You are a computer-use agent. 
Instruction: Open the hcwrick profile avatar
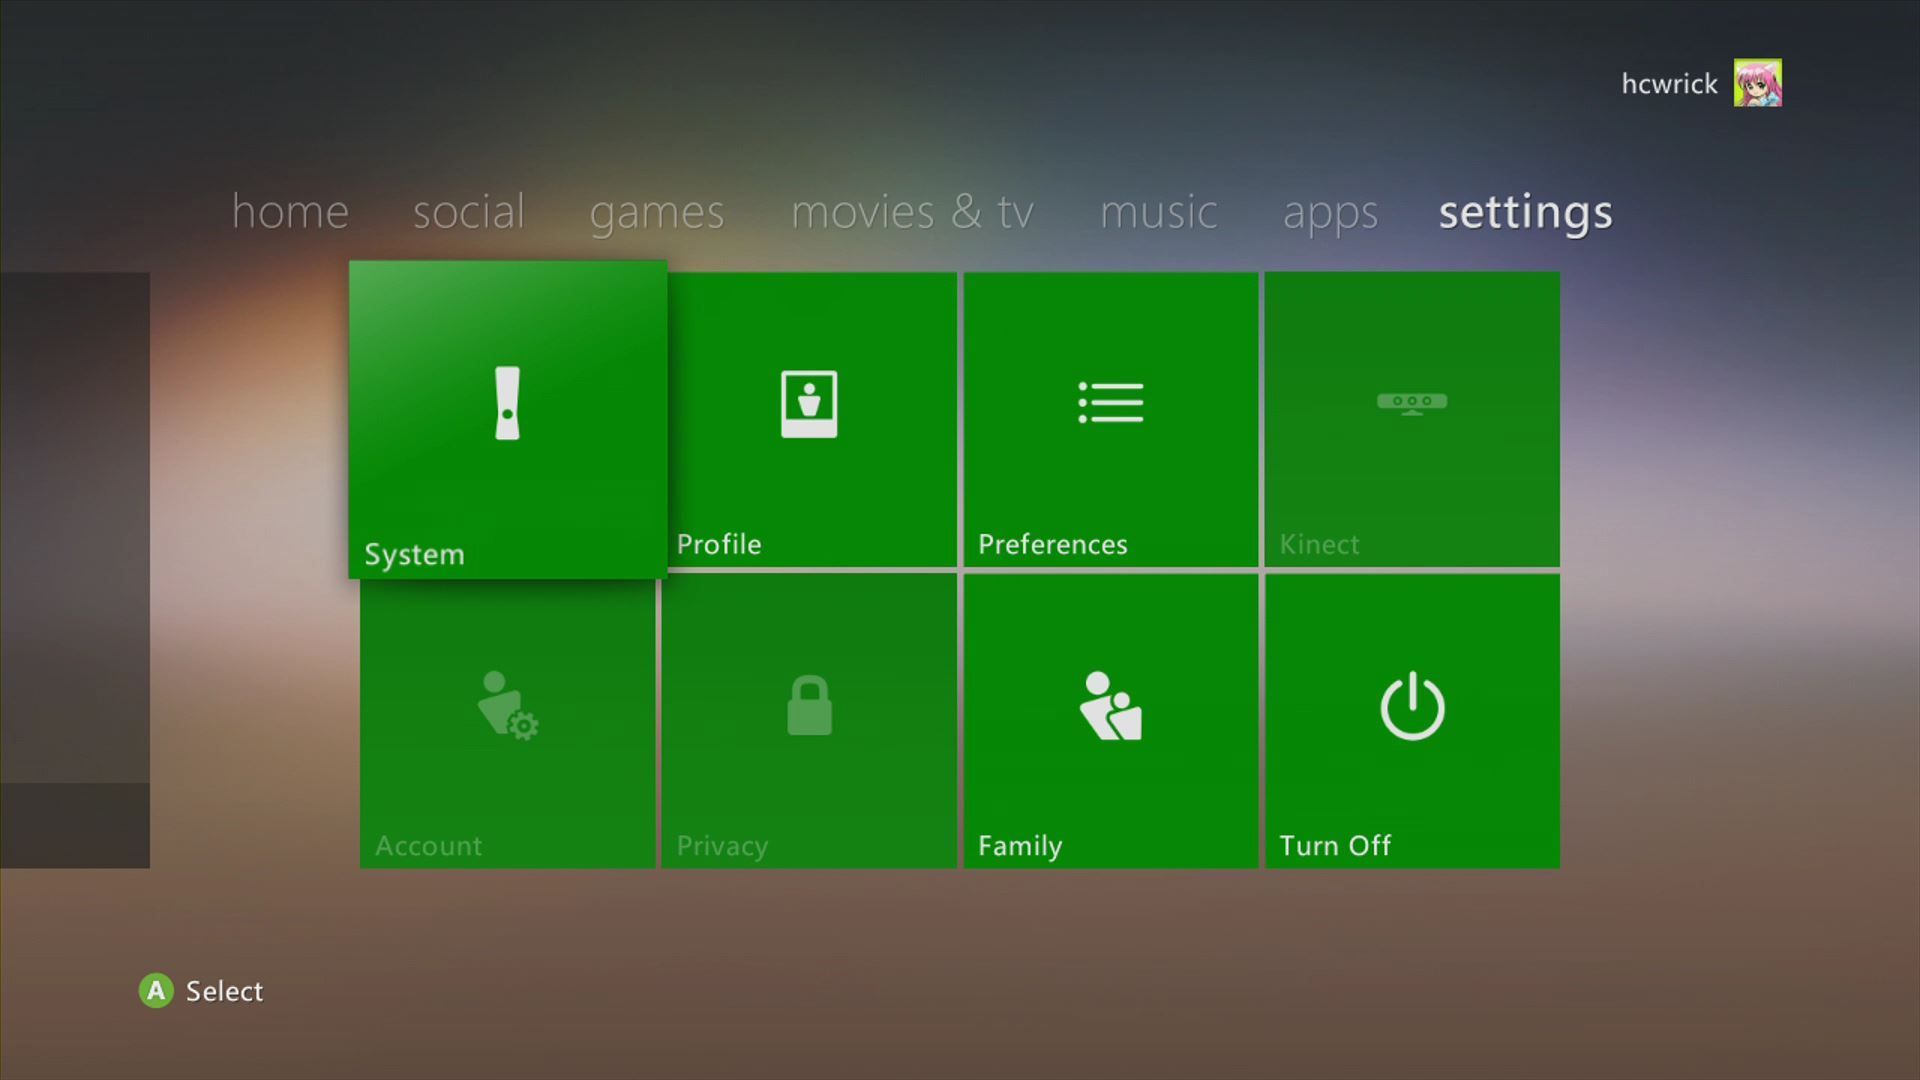pyautogui.click(x=1760, y=83)
